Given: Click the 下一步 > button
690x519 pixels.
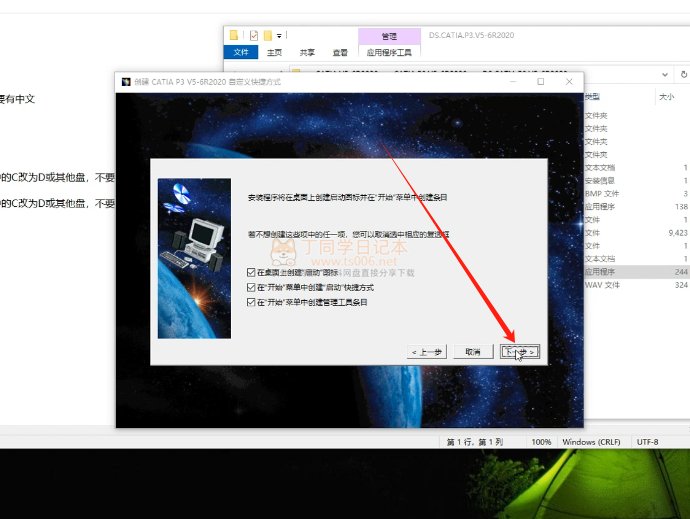Looking at the screenshot, I should (520, 352).
